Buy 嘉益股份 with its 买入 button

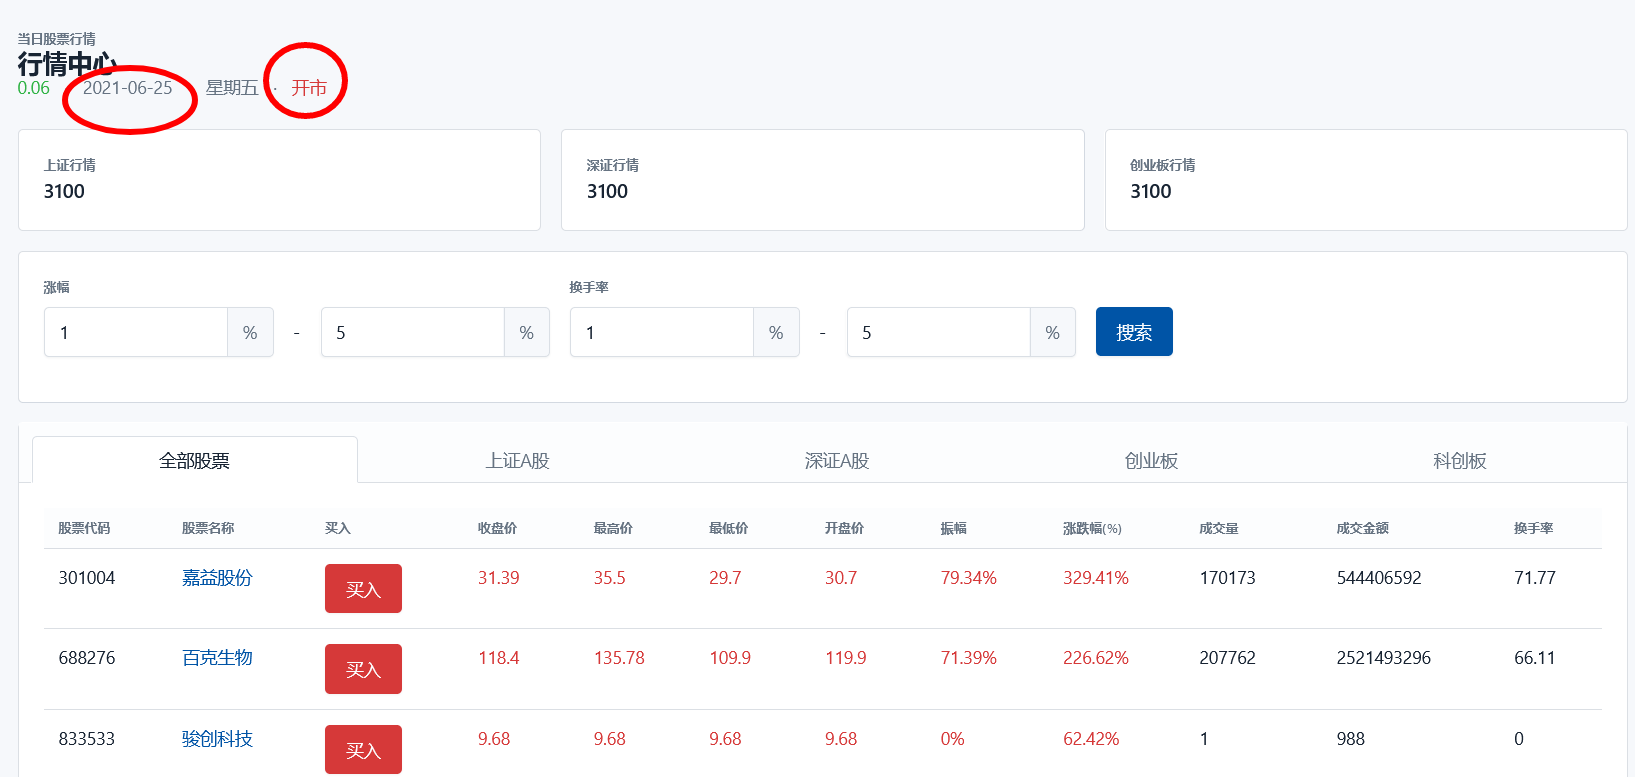(x=363, y=589)
